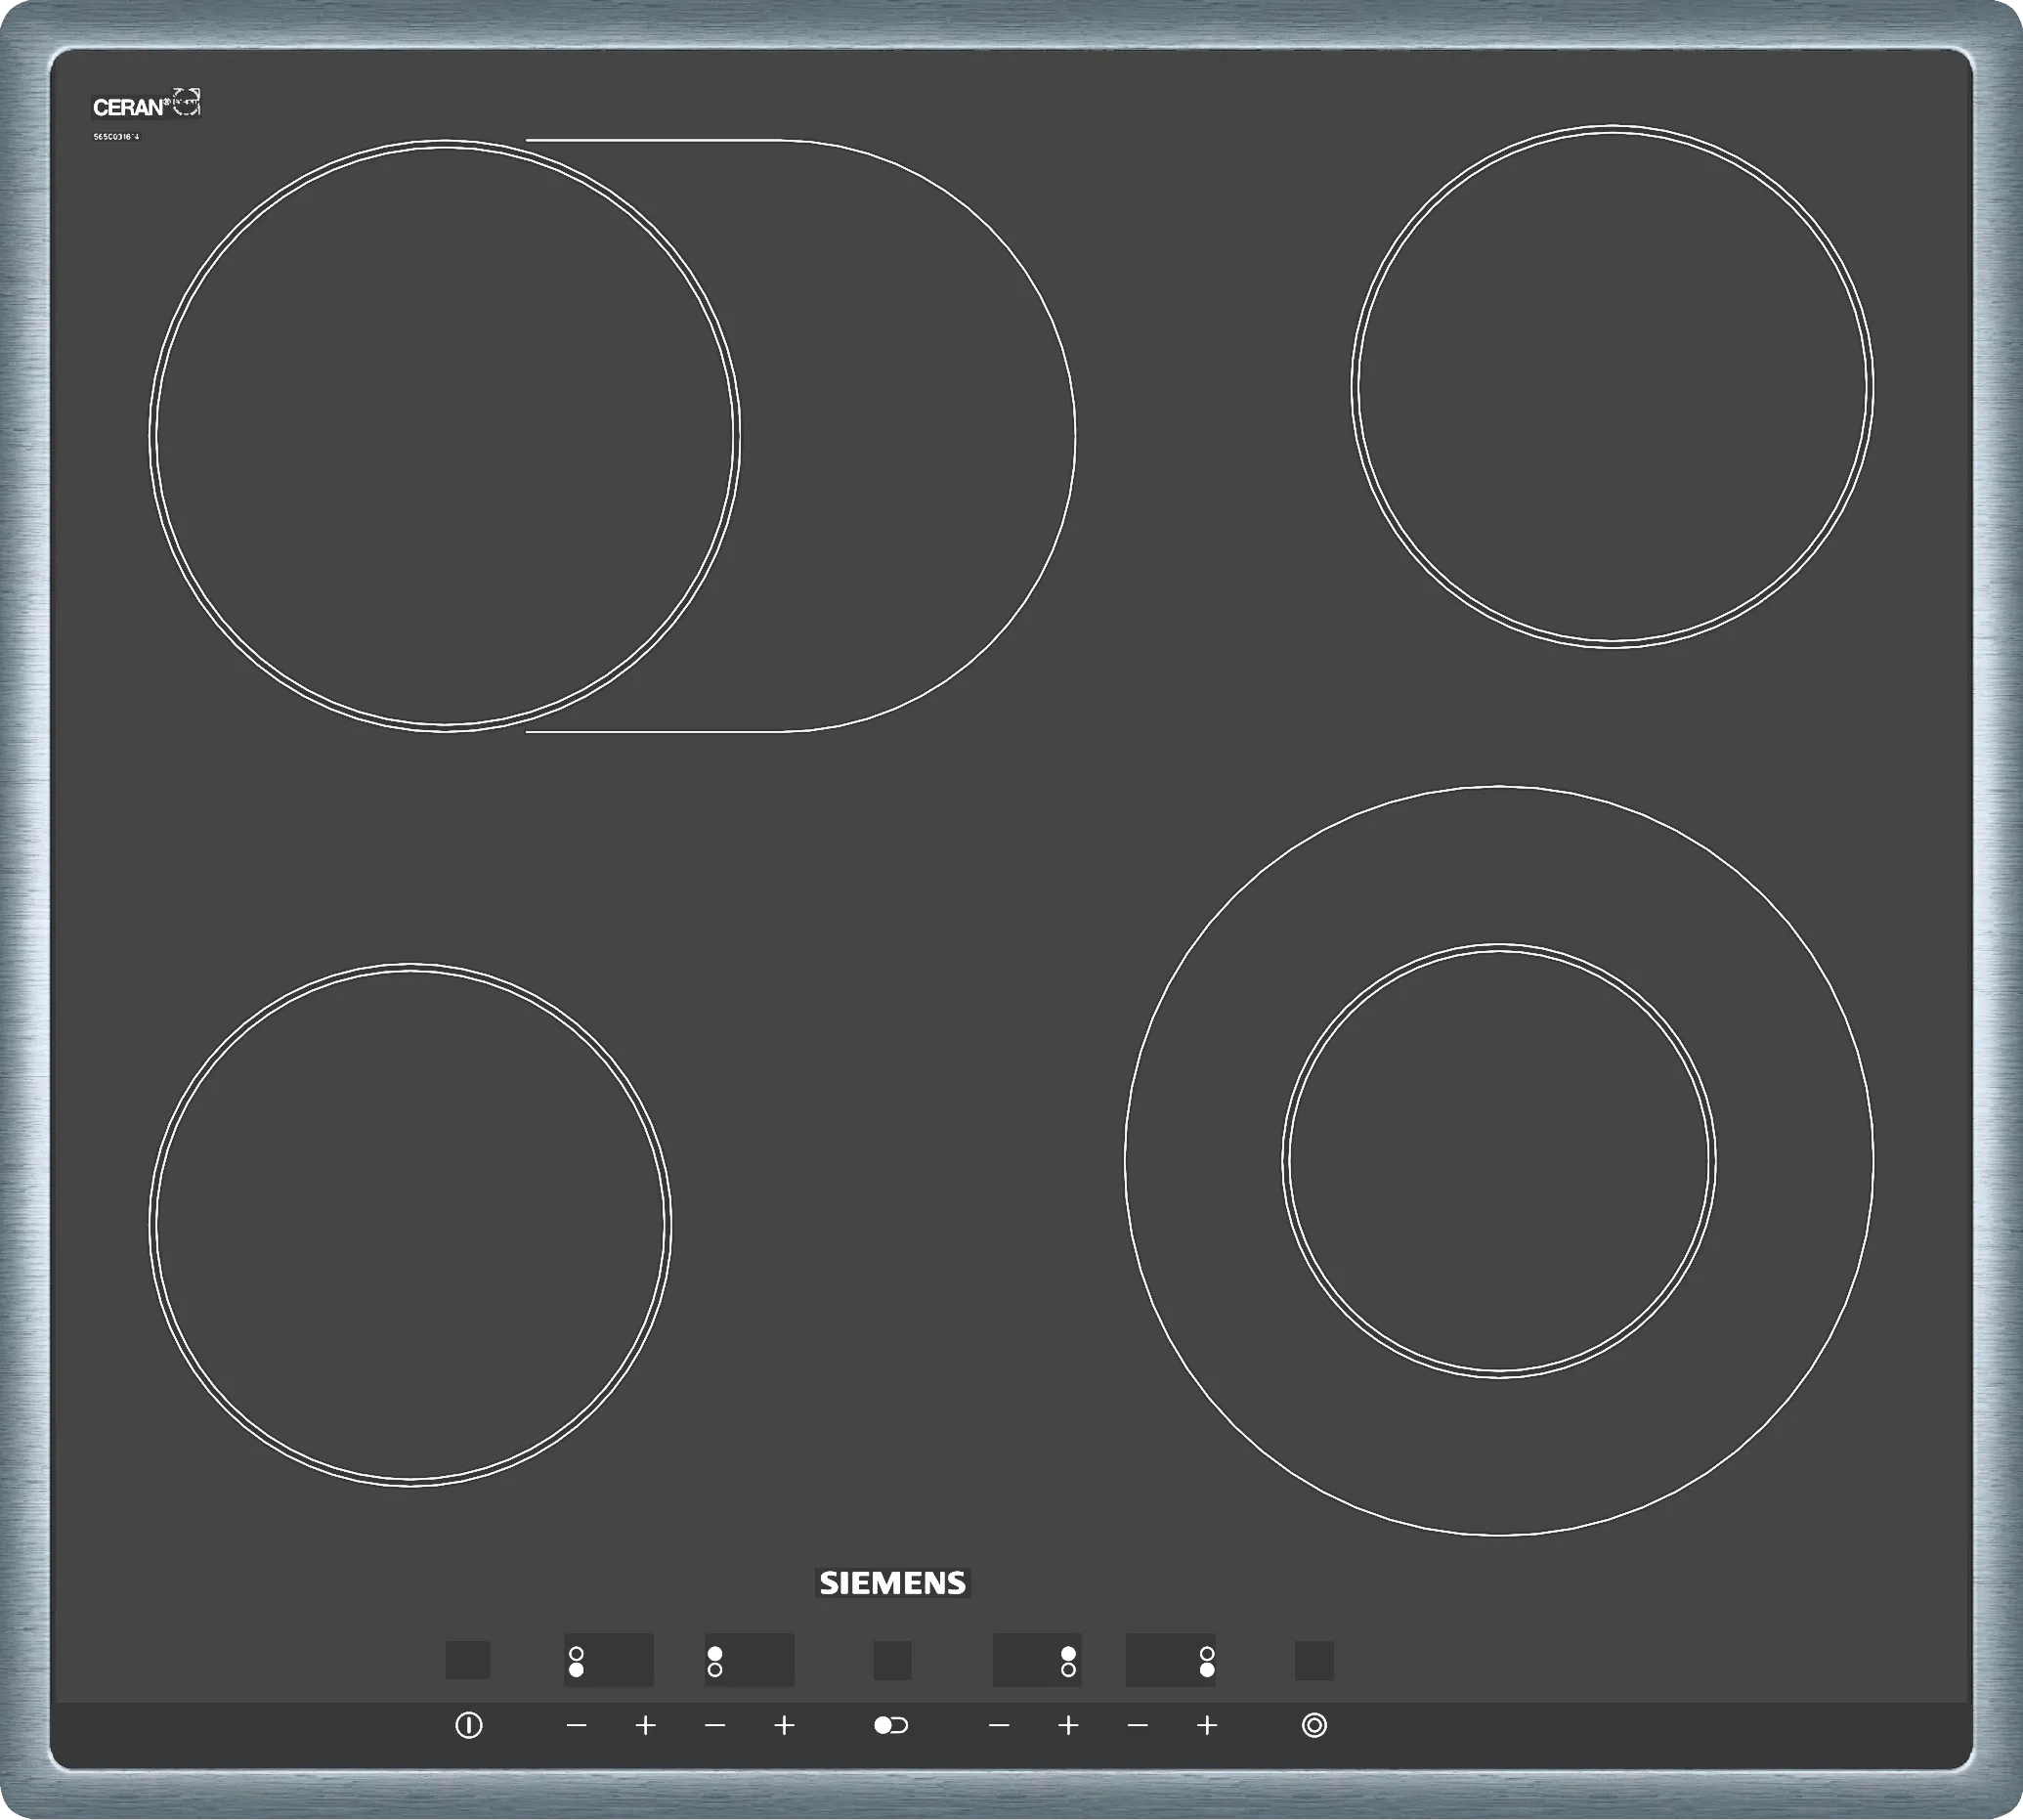This screenshot has width=2023, height=1820.
Task: Tap the dual-ring zone activation symbol
Action: point(1314,1725)
